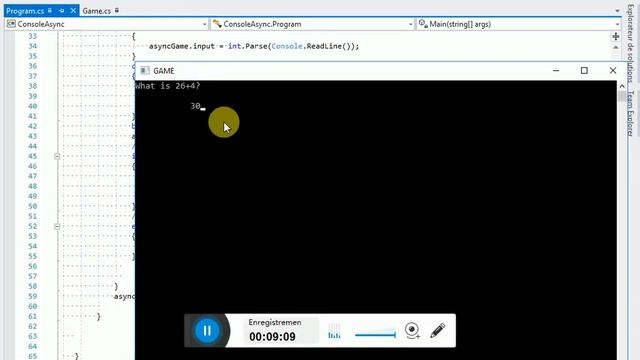Click the editor split window handle icon
The height and width of the screenshot is (360, 640).
click(x=616, y=37)
